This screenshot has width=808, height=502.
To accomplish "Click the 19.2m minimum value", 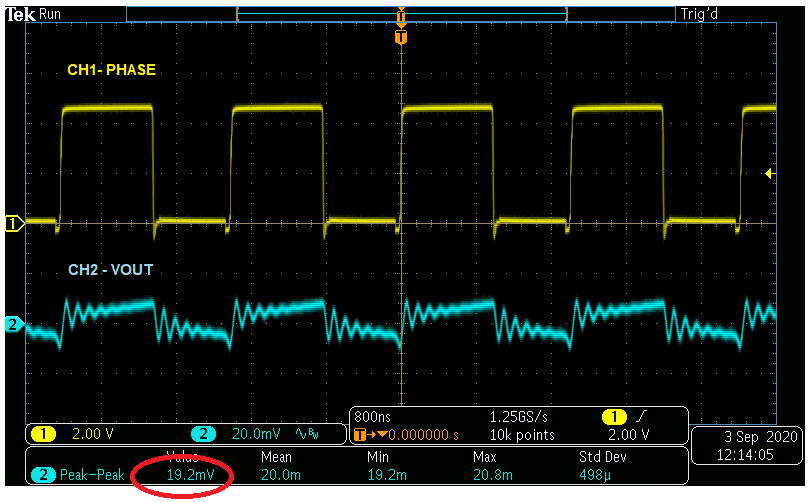I will click(387, 475).
